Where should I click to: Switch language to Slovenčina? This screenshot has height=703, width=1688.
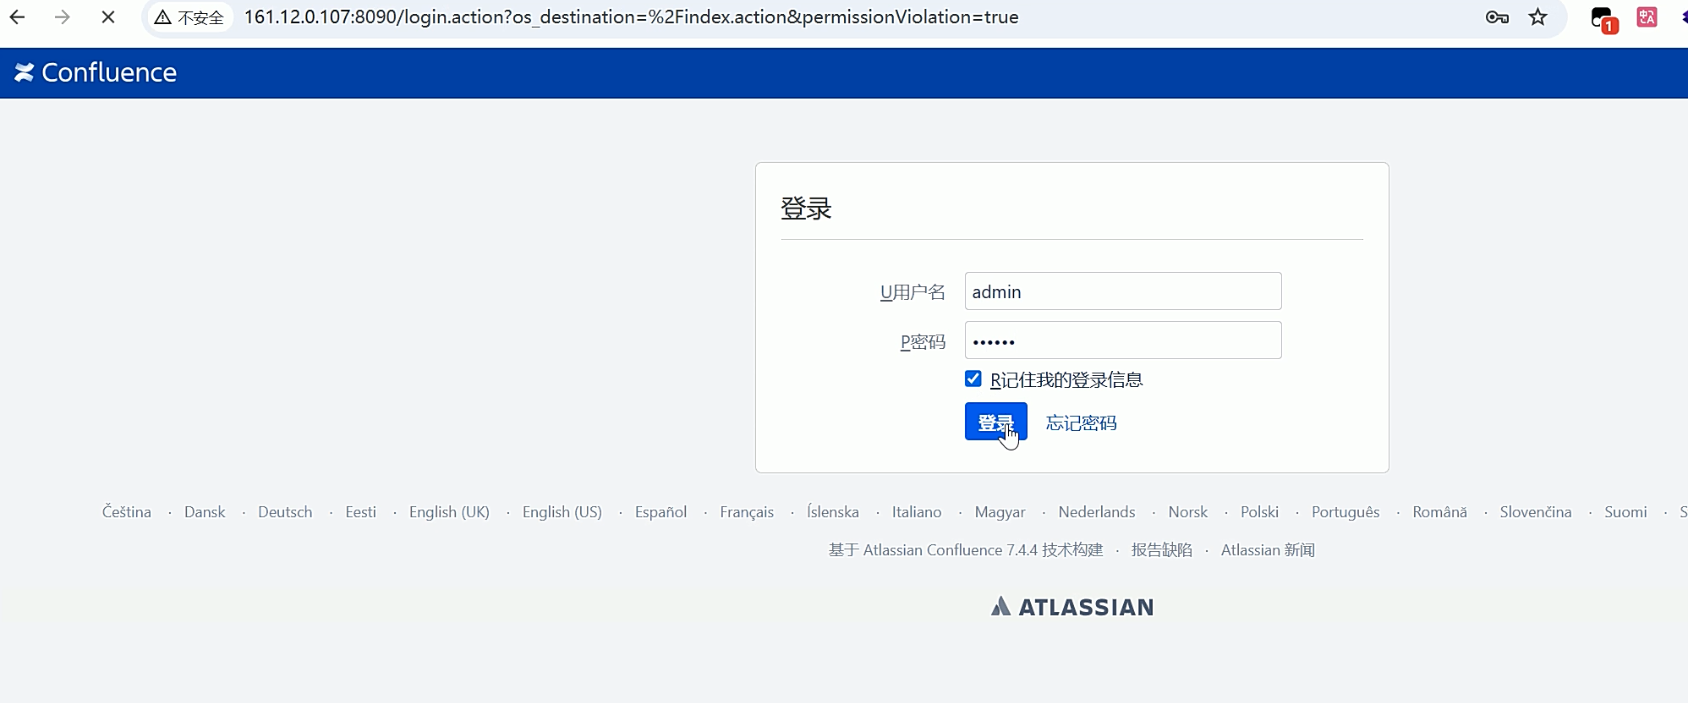point(1536,511)
